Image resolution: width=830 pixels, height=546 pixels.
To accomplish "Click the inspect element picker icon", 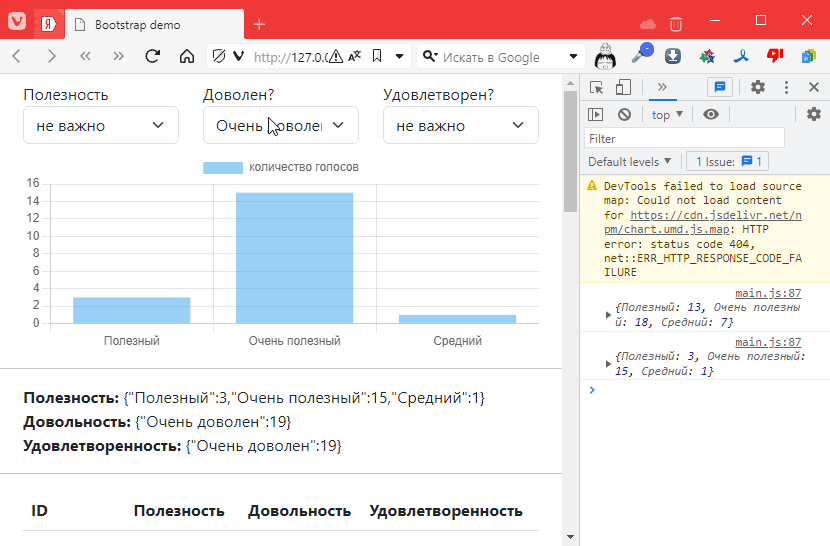I will point(596,88).
